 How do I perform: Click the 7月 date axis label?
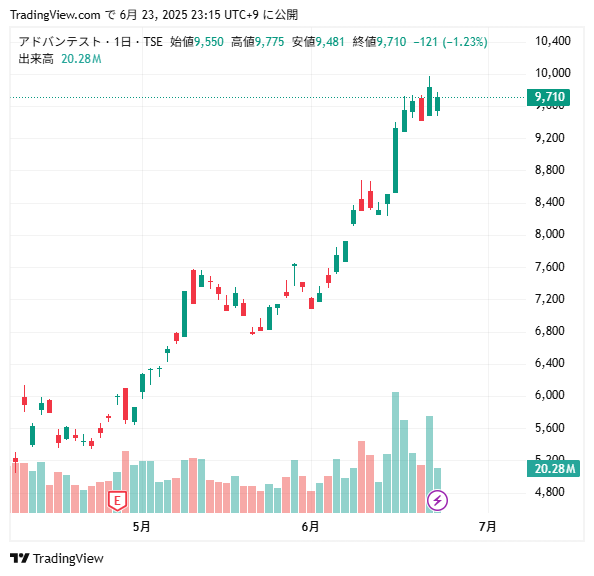(x=488, y=526)
